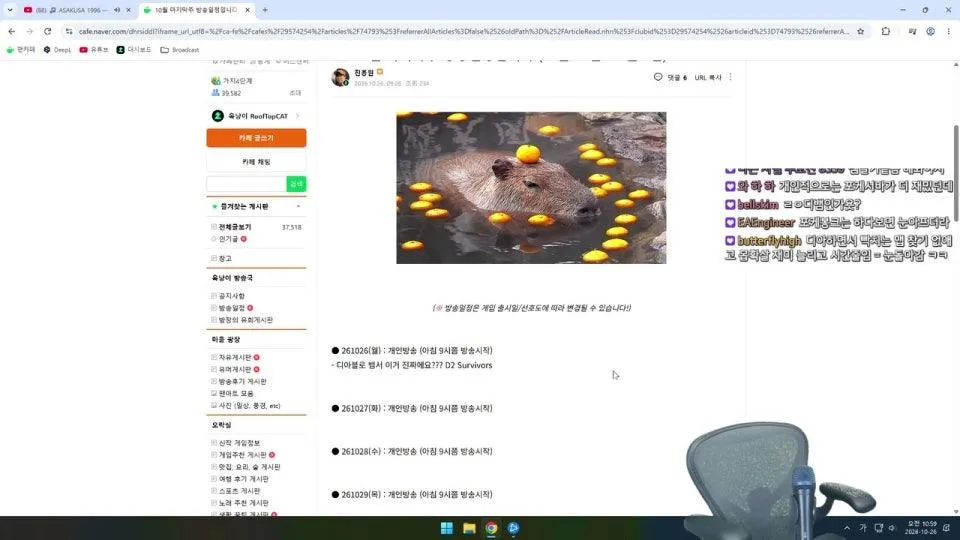
Task: Click the D2 Survivors game line
Action: point(411,365)
